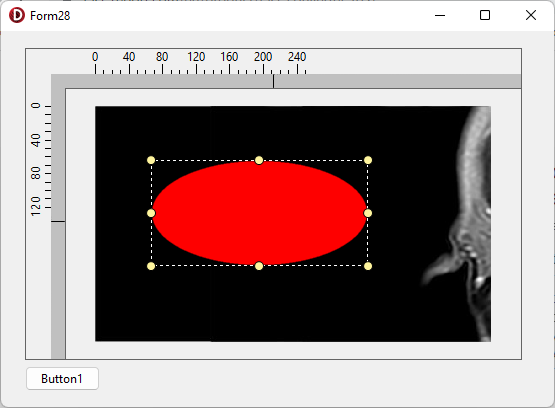Click the bottom-left selection handle
Screen dimensions: 555x408
(151, 266)
